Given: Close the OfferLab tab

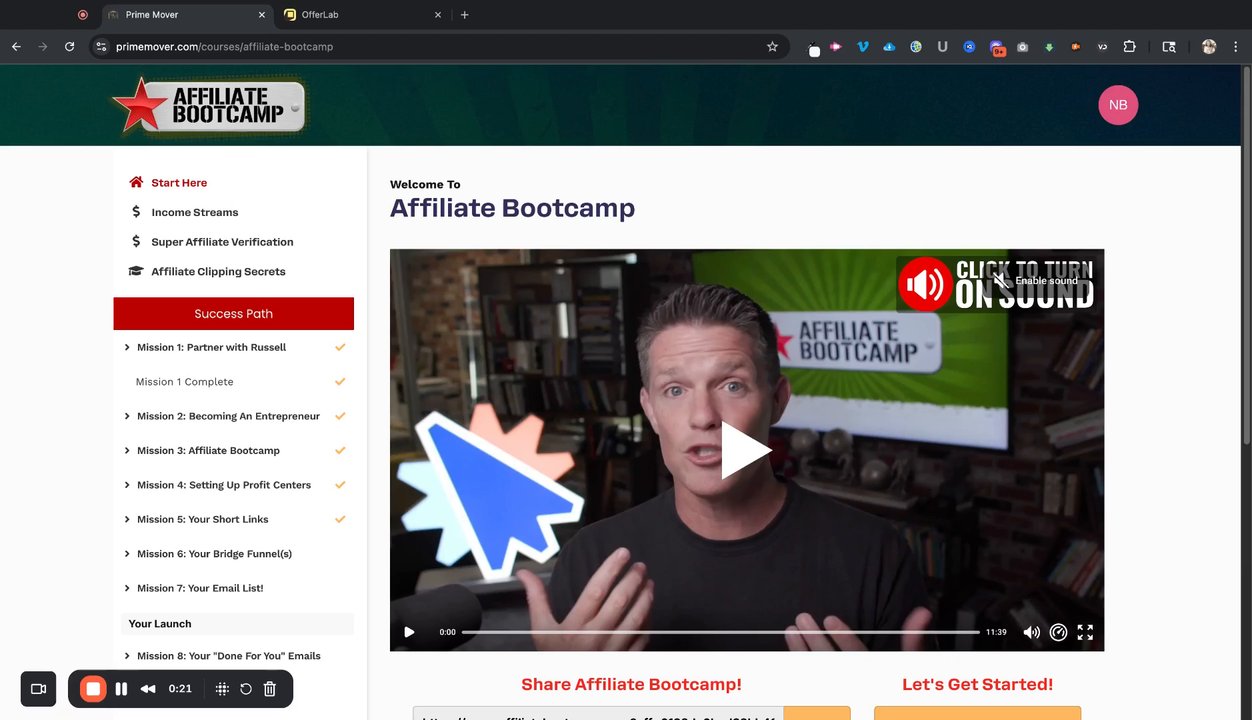Looking at the screenshot, I should tap(437, 15).
